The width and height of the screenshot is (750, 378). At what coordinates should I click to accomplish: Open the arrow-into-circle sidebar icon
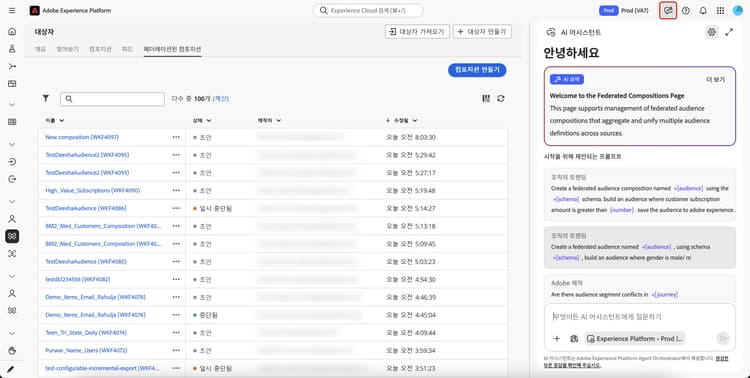12,162
